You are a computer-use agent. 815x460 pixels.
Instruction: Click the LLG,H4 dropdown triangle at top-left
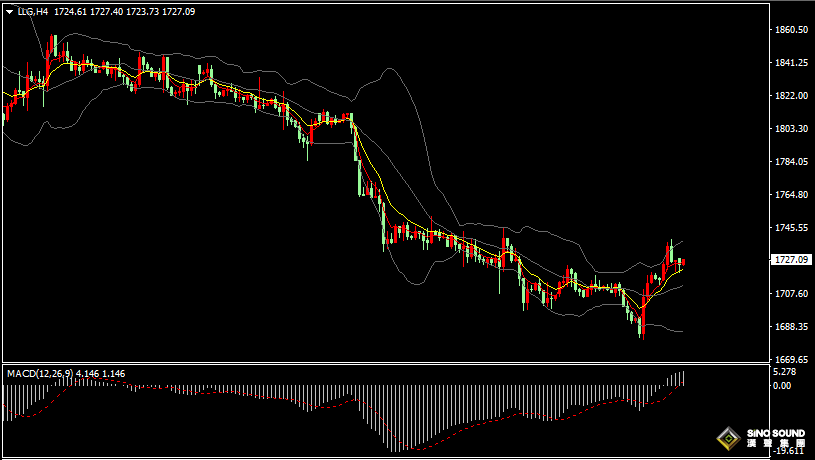click(x=10, y=11)
